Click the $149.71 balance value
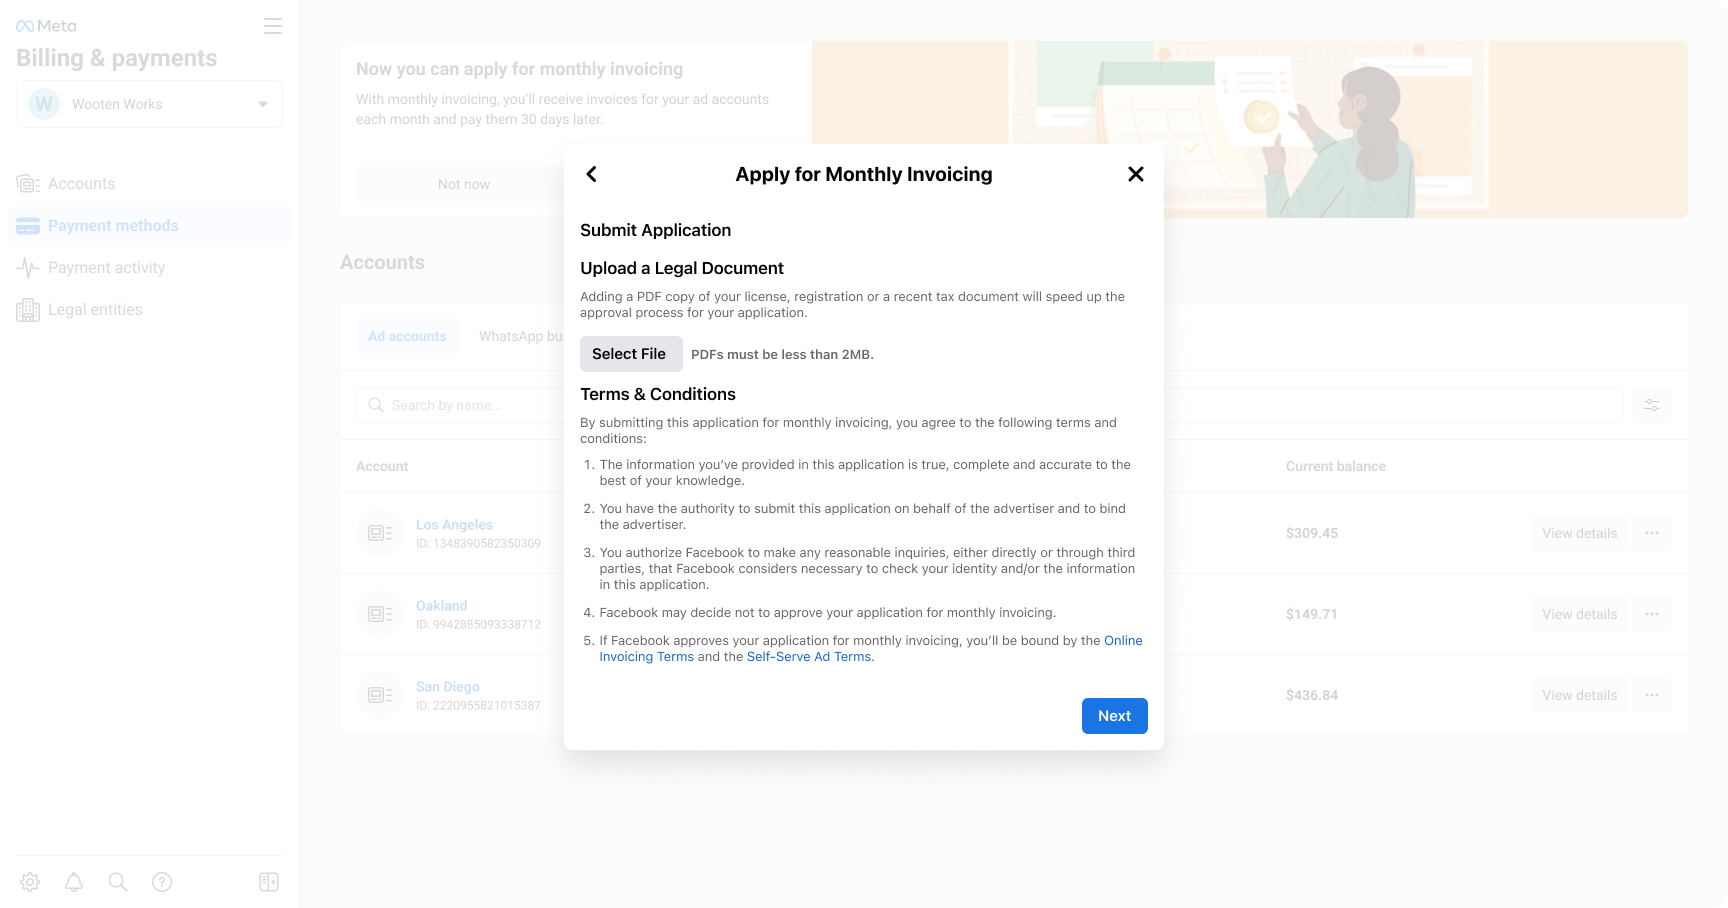 tap(1312, 614)
